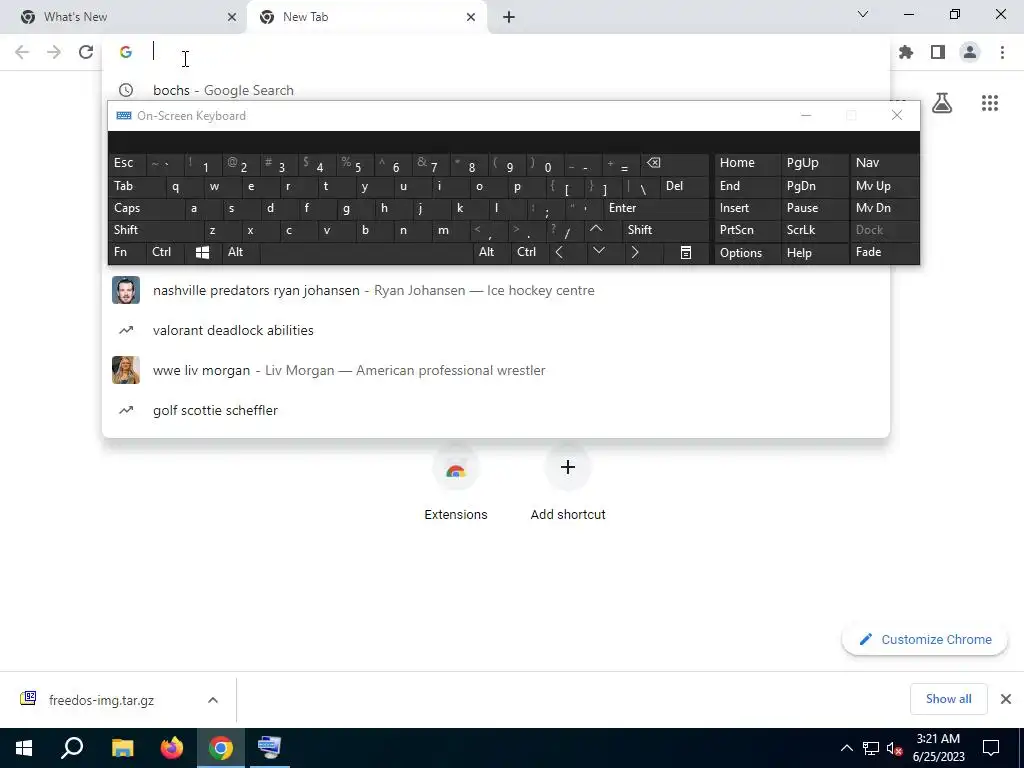Tap the Esc key on On-Screen Keyboard
The height and width of the screenshot is (768, 1024).
[127, 163]
